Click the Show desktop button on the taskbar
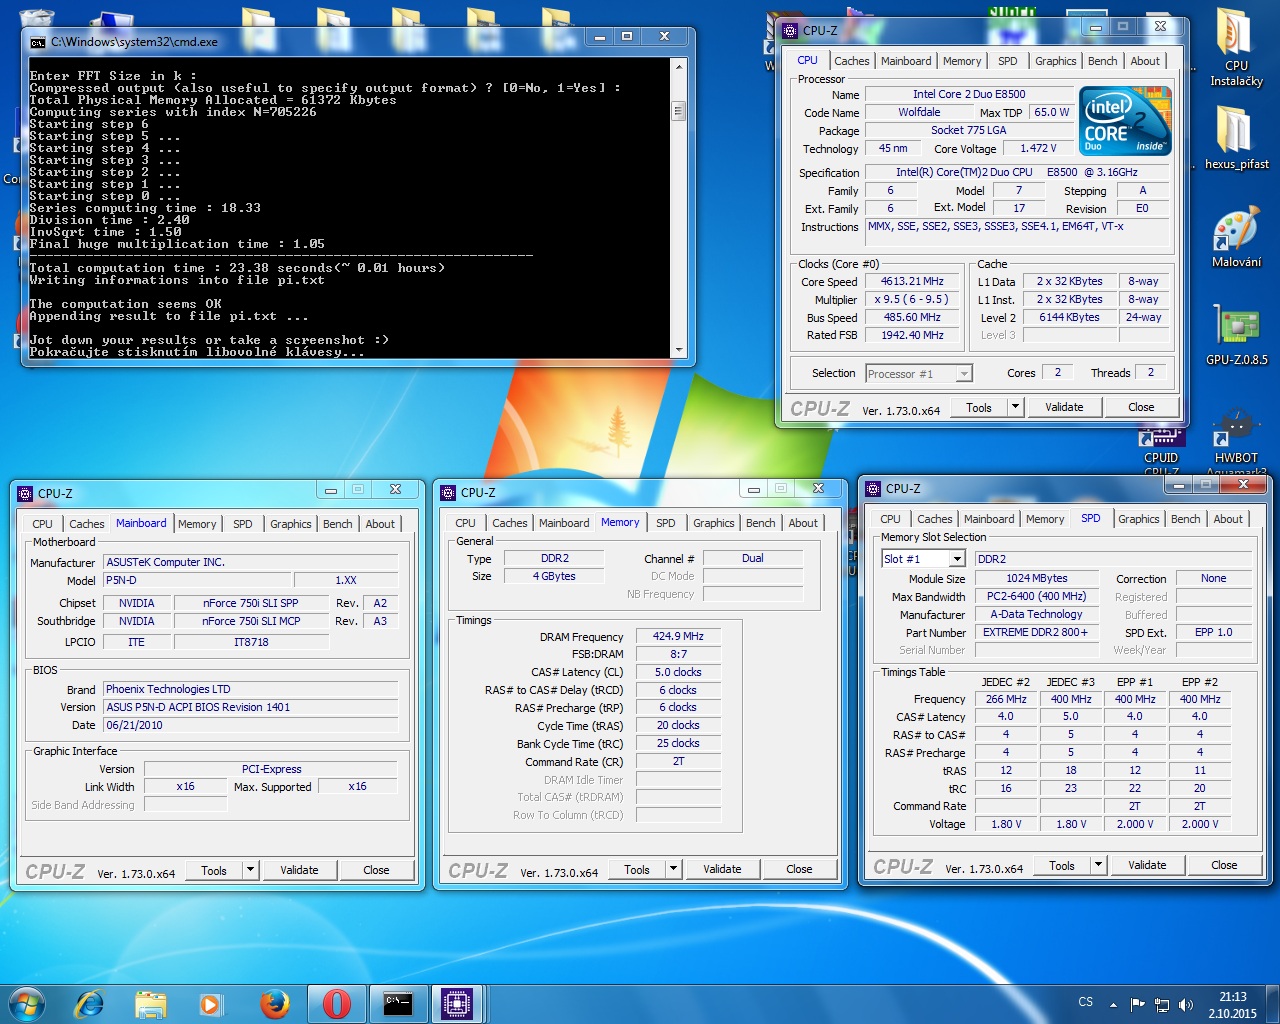Image resolution: width=1280 pixels, height=1024 pixels. tap(1273, 1004)
